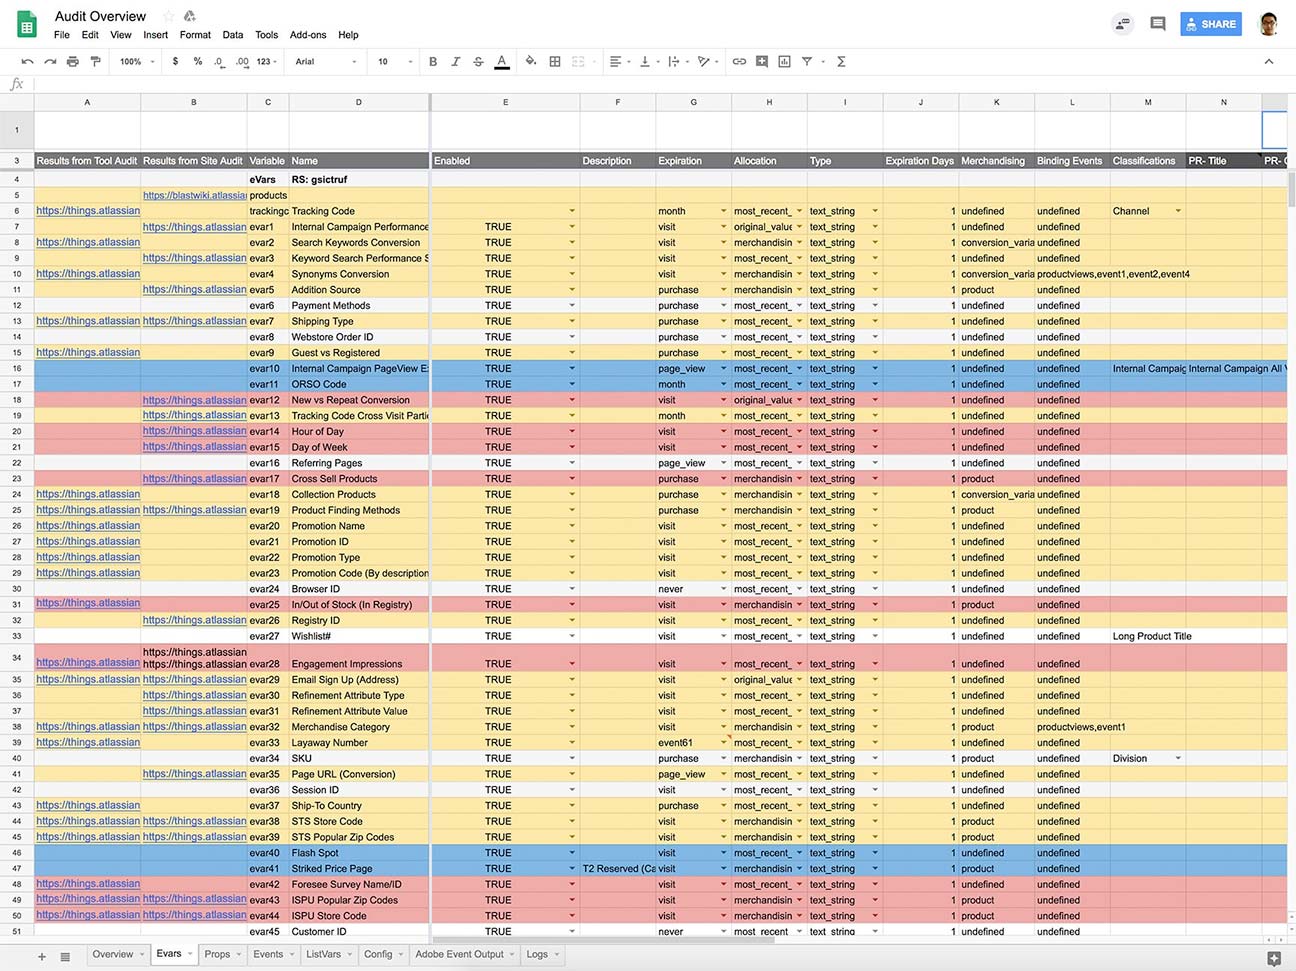The image size is (1296, 971).
Task: Open Enabled dropdown for evar1 row
Action: click(x=572, y=227)
